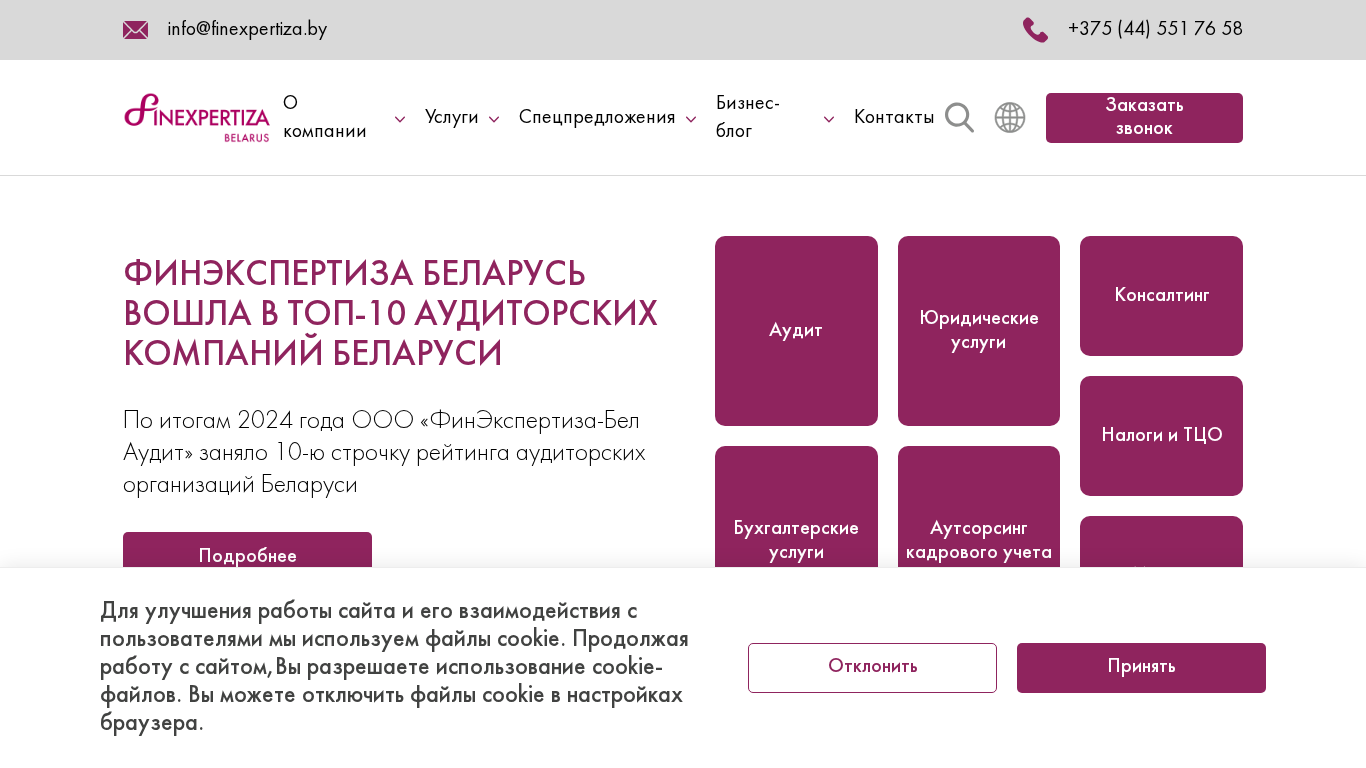Click the paragraph starting 'По итогам 2024 года'
Screen dimensions: 1366x768
(385, 452)
